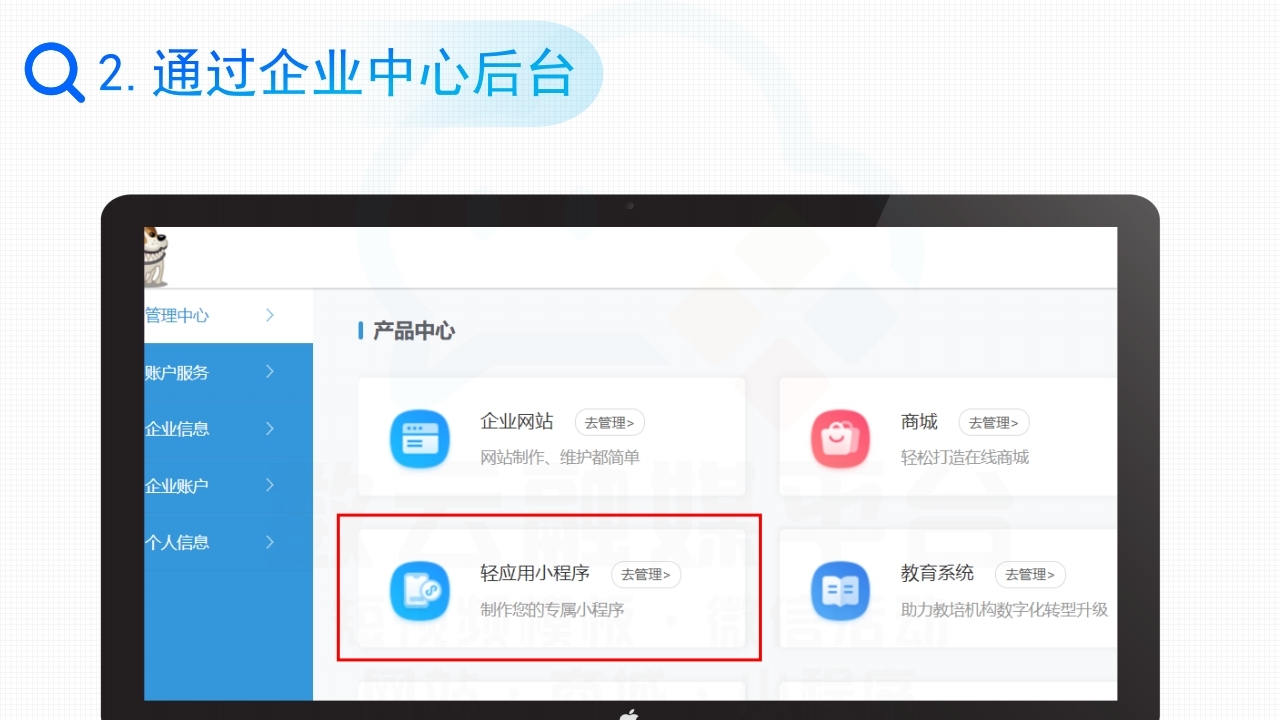Click 轻松打造在线商城 description
This screenshot has width=1280, height=720.
(965, 457)
